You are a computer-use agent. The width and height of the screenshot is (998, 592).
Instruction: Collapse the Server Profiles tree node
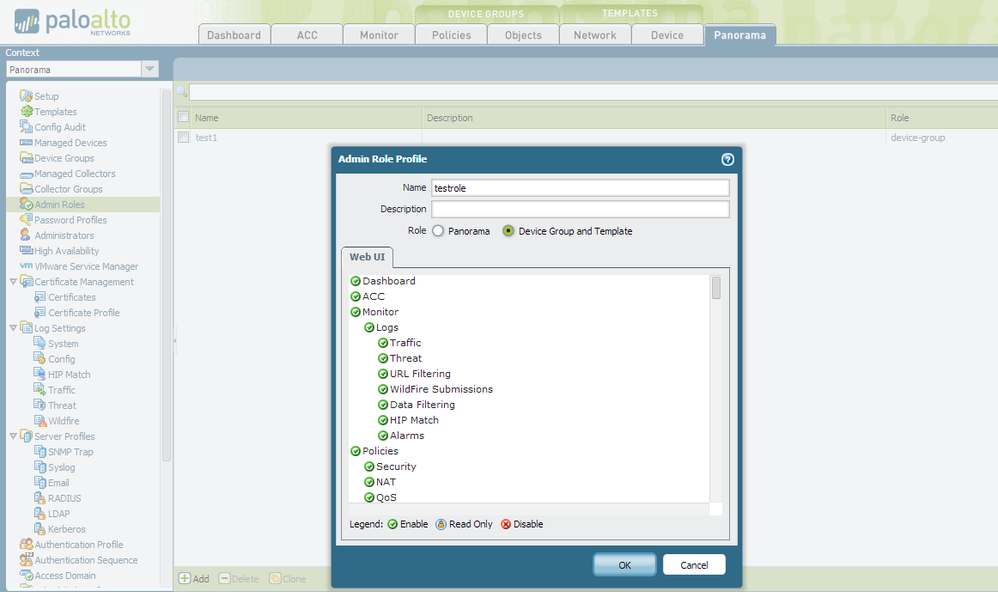[13, 436]
